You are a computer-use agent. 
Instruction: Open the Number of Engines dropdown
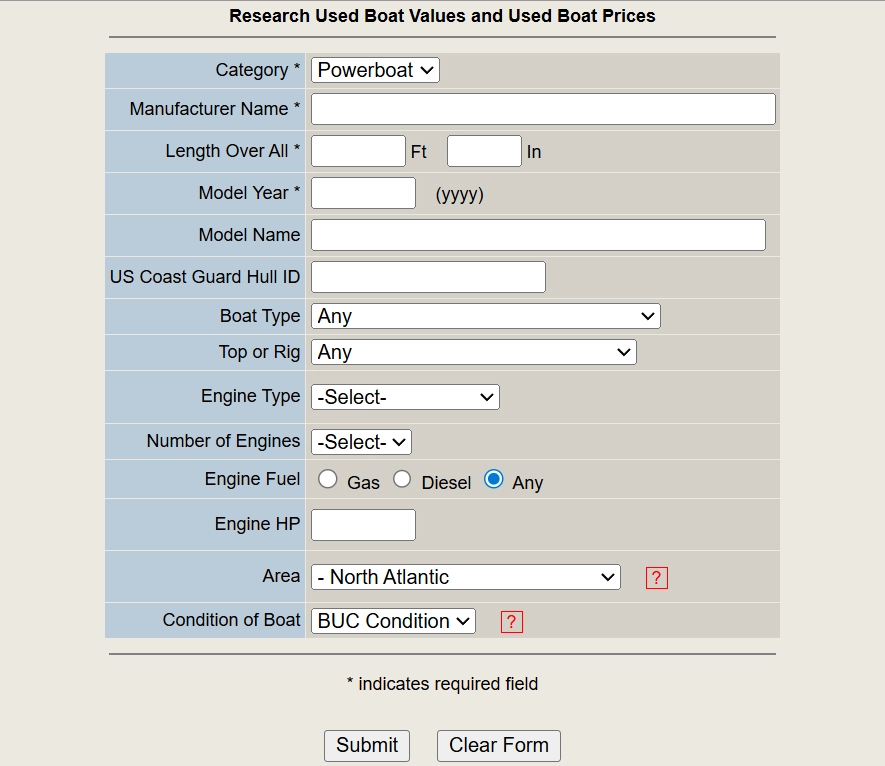pyautogui.click(x=361, y=442)
